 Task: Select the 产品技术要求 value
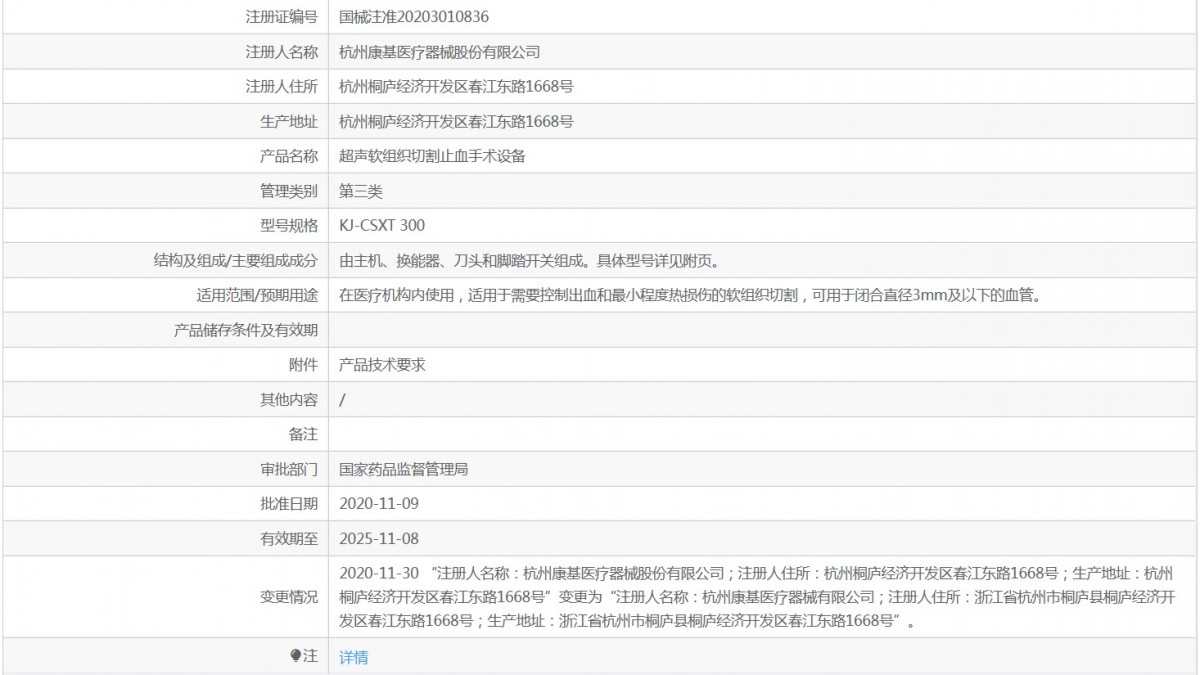point(382,365)
